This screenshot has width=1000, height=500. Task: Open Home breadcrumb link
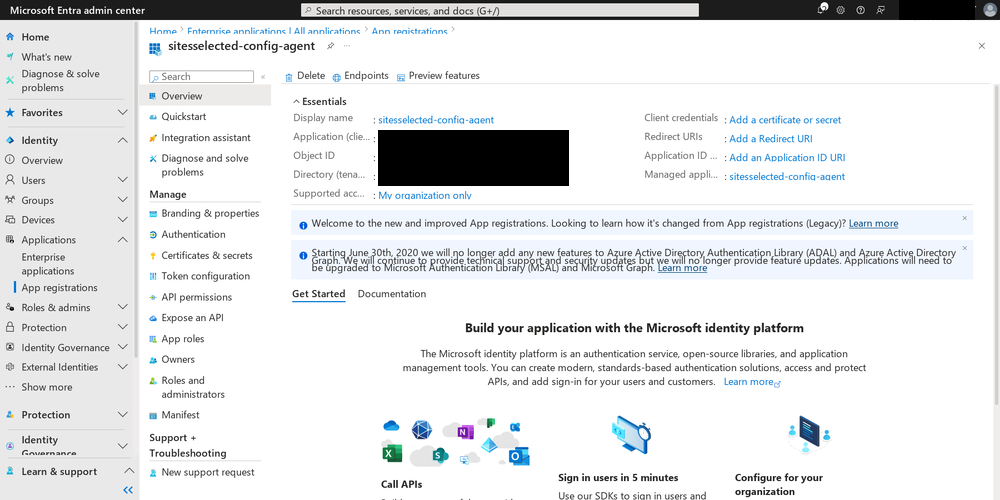[x=163, y=31]
